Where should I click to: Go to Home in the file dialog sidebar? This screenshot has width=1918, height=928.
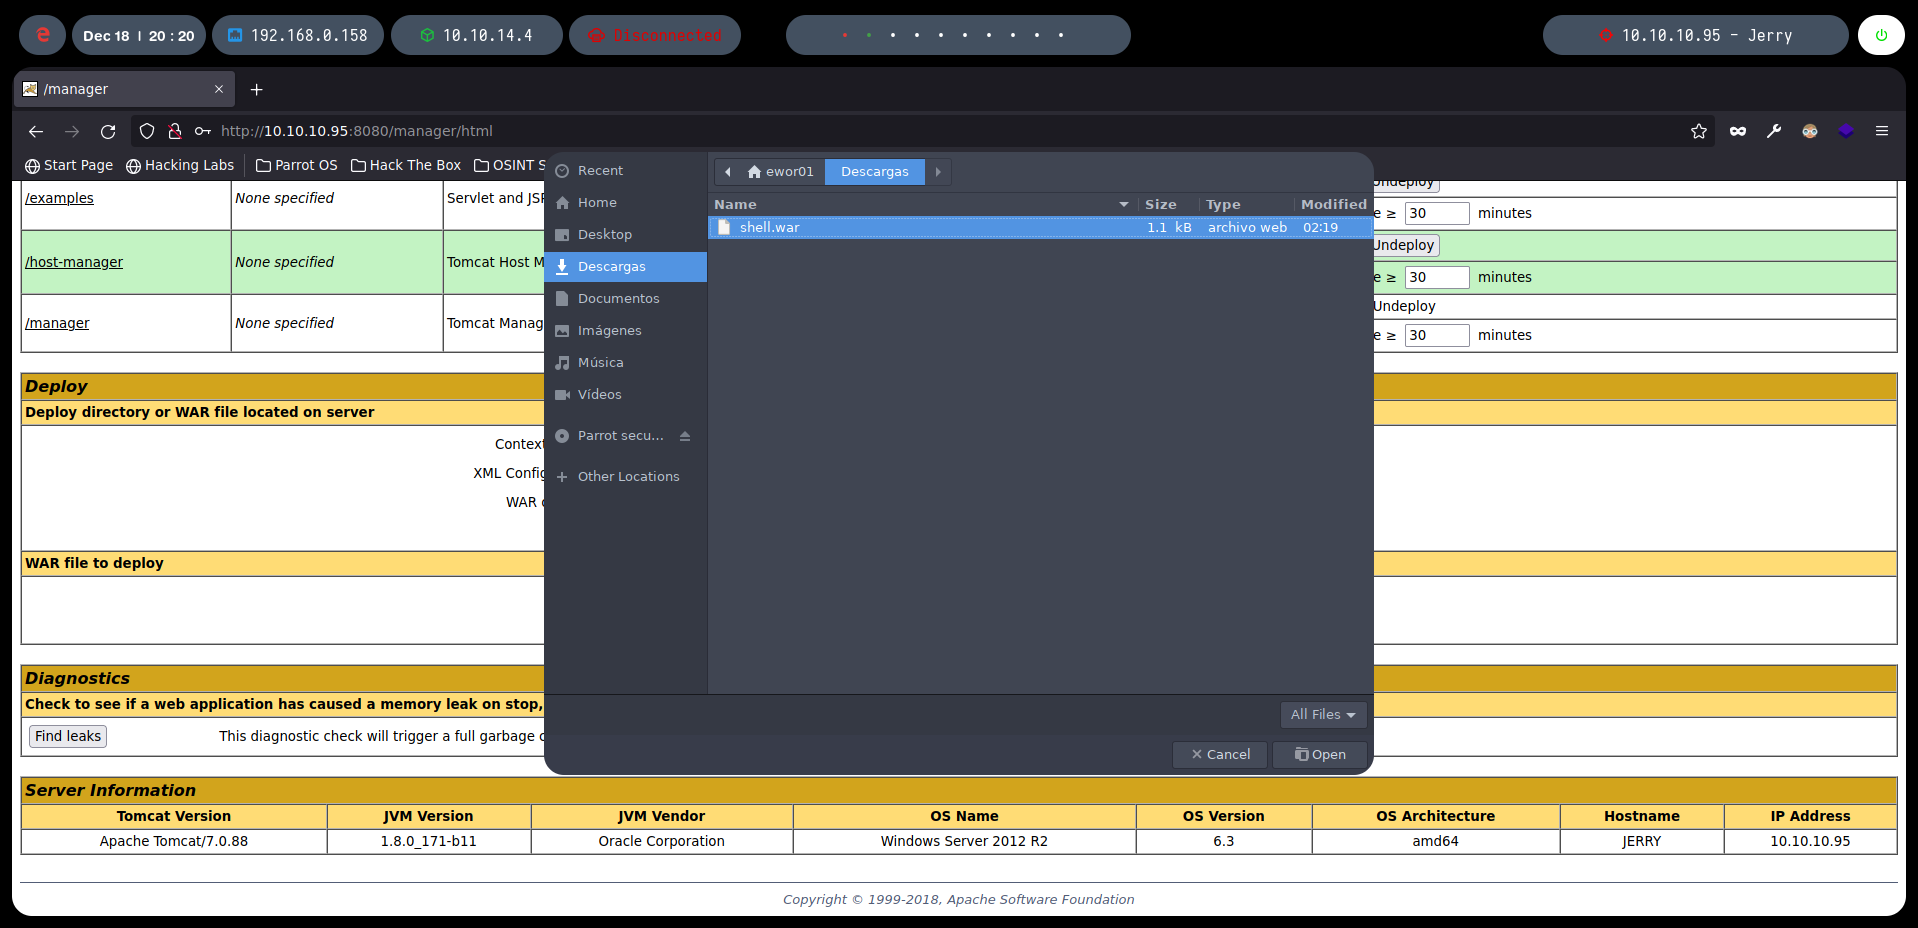point(626,203)
